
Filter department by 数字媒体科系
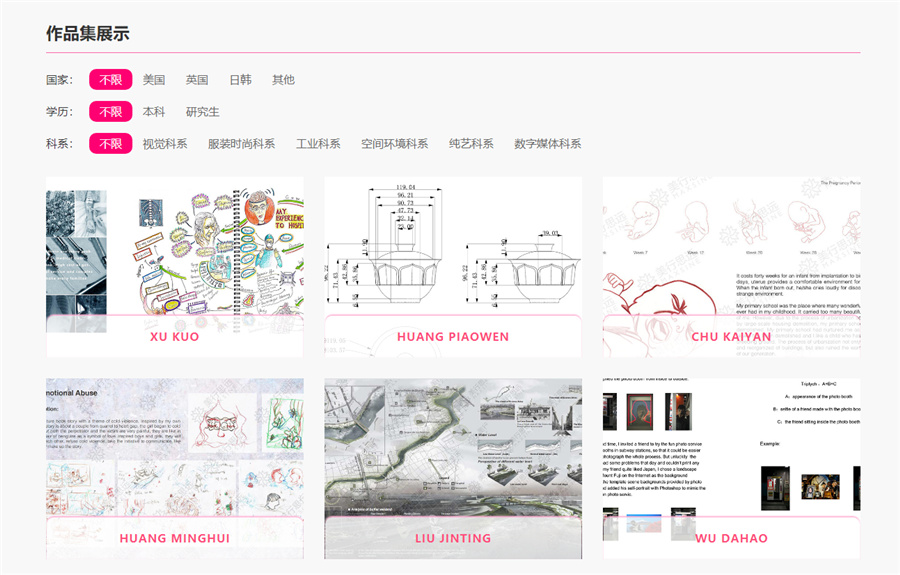(x=548, y=143)
